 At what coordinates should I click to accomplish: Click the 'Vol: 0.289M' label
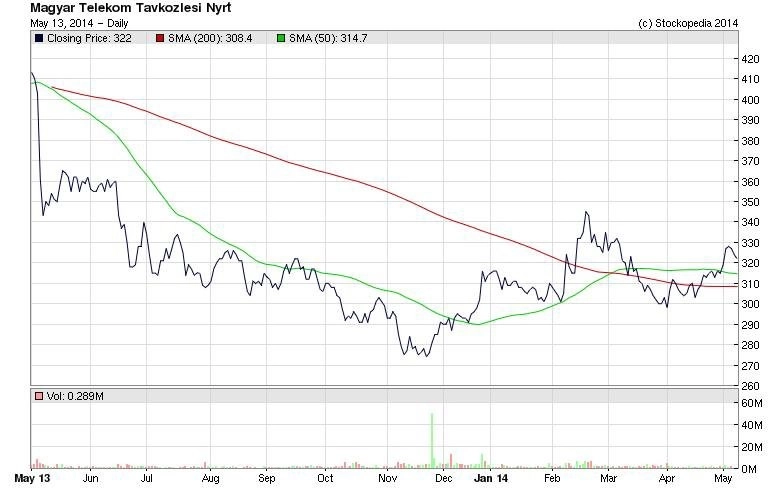[75, 396]
